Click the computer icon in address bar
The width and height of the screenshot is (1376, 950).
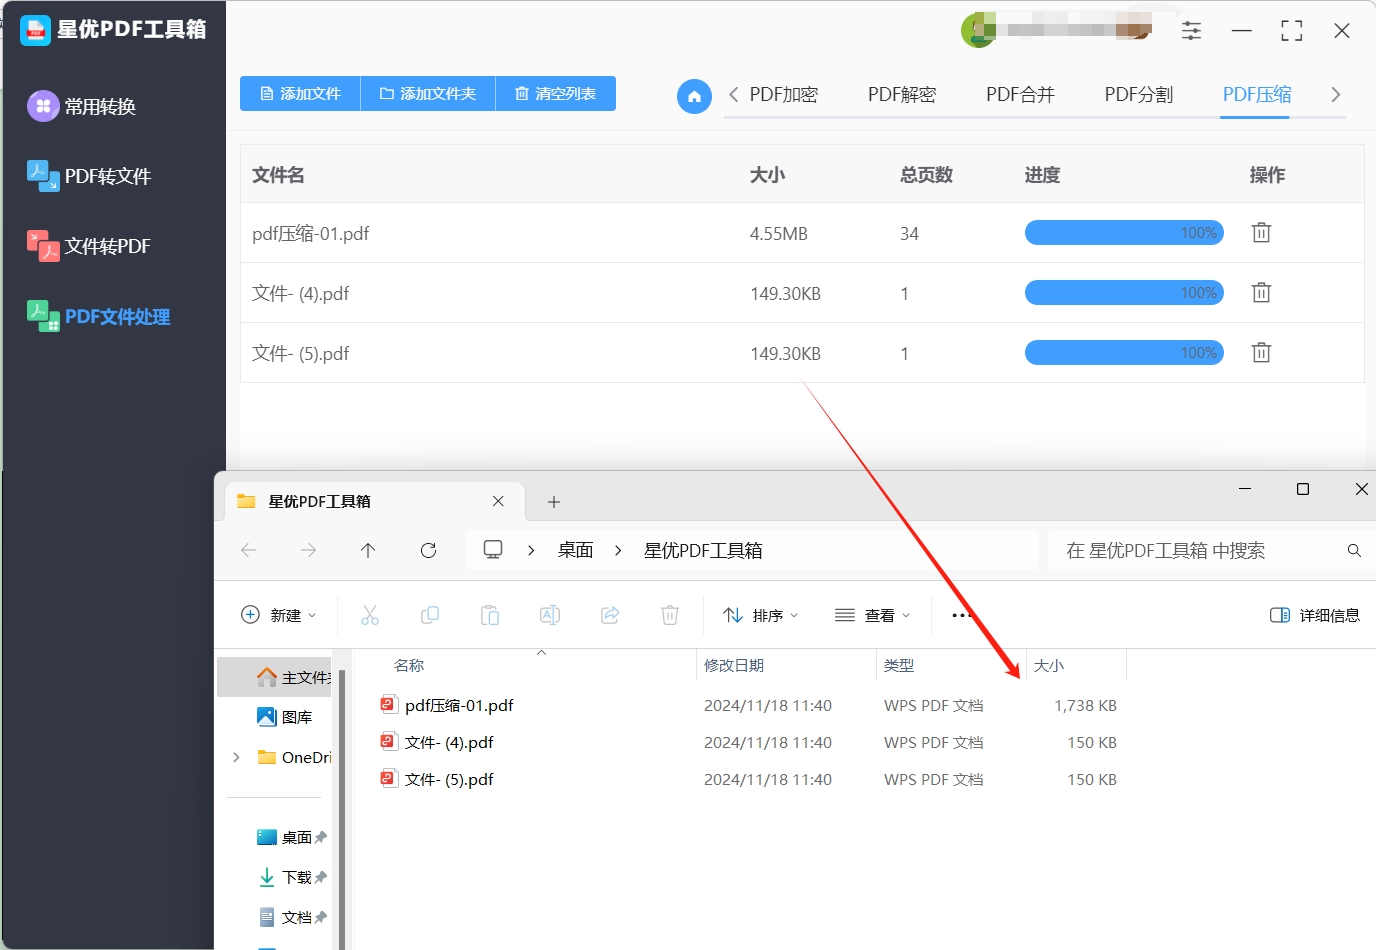(493, 550)
